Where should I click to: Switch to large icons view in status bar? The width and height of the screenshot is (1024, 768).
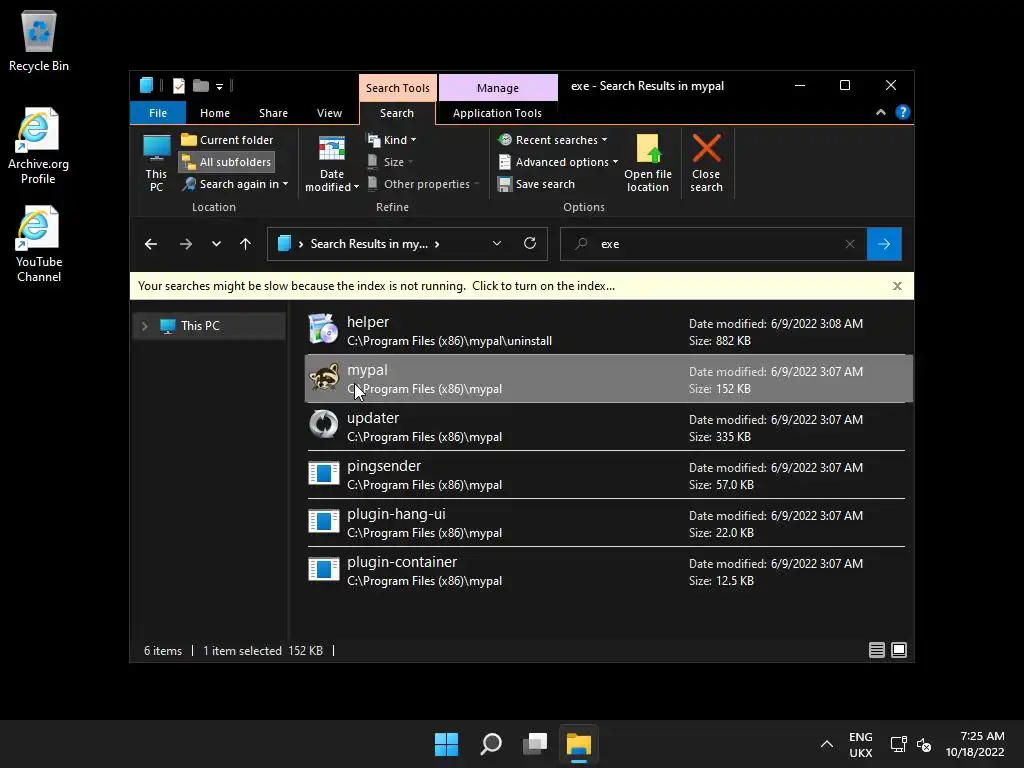click(899, 650)
